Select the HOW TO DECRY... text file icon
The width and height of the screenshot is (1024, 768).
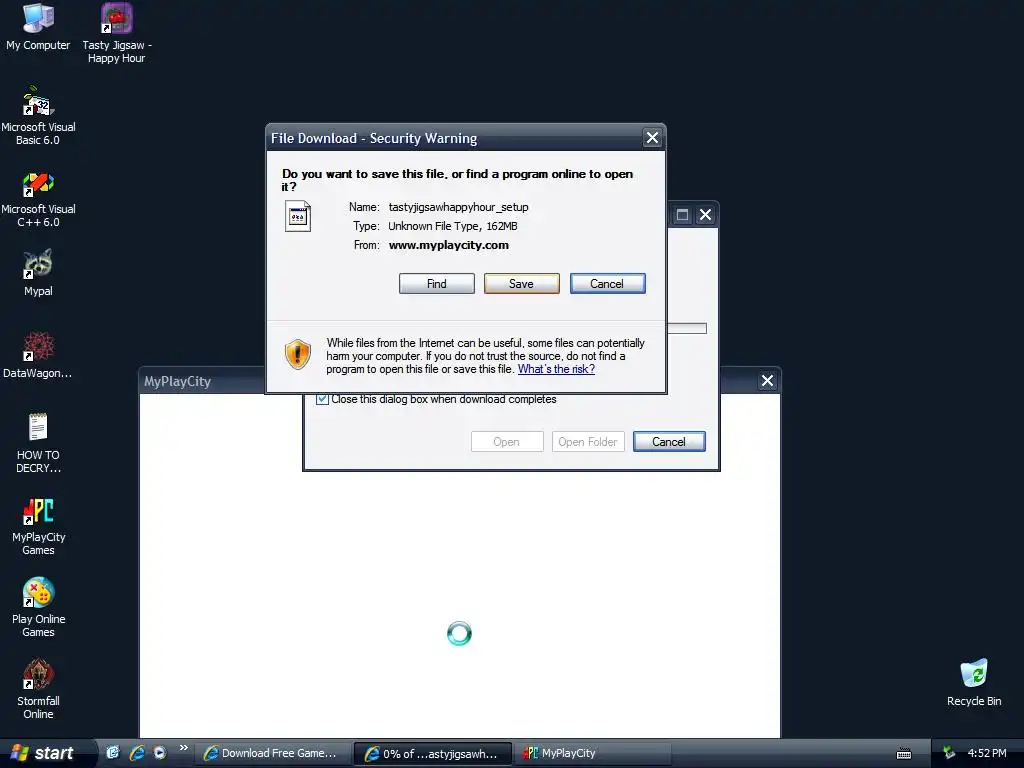pyautogui.click(x=38, y=443)
